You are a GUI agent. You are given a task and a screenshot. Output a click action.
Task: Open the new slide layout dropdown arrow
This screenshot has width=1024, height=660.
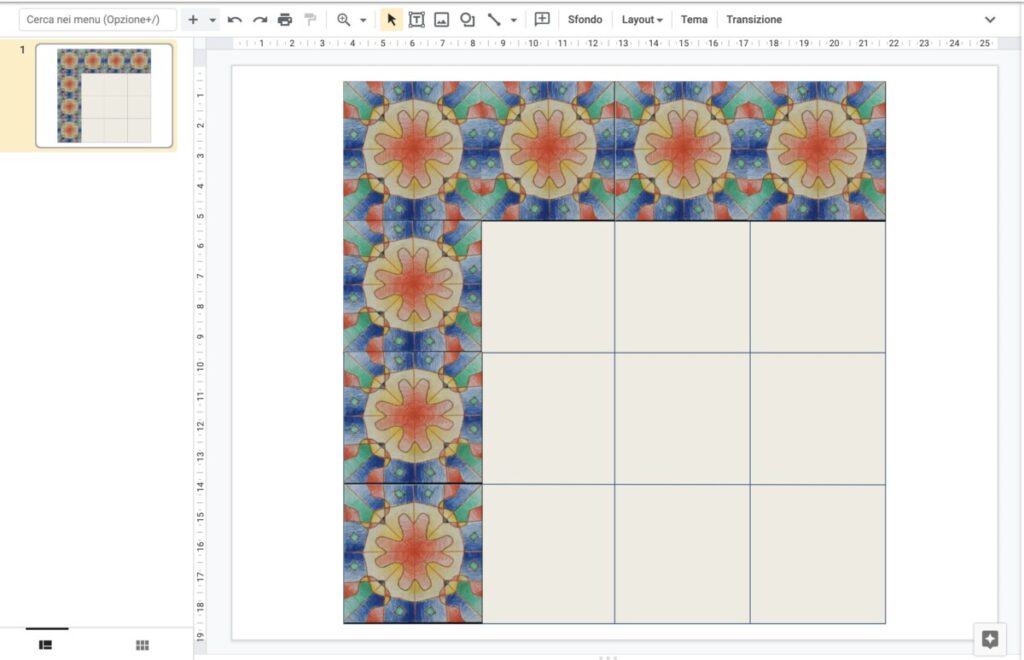coord(212,20)
